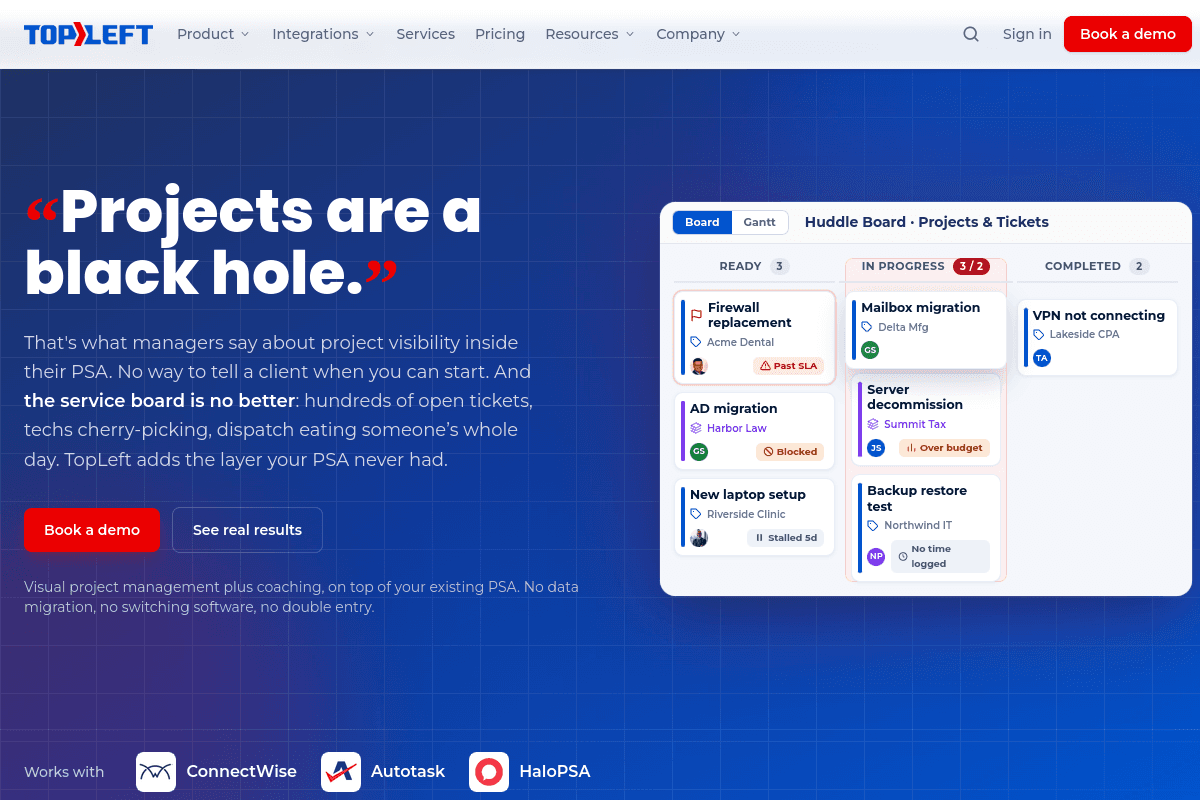The width and height of the screenshot is (1200, 800).
Task: Click the hero Book a demo button
Action: (92, 530)
